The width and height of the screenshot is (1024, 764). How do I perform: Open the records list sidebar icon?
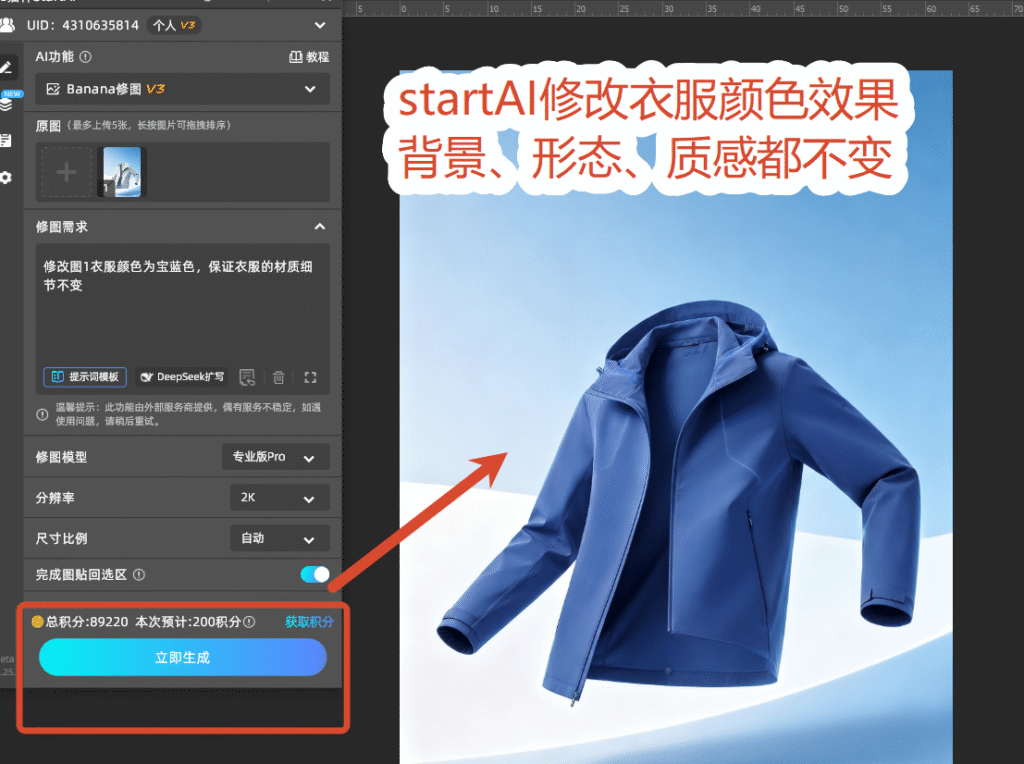click(6, 140)
